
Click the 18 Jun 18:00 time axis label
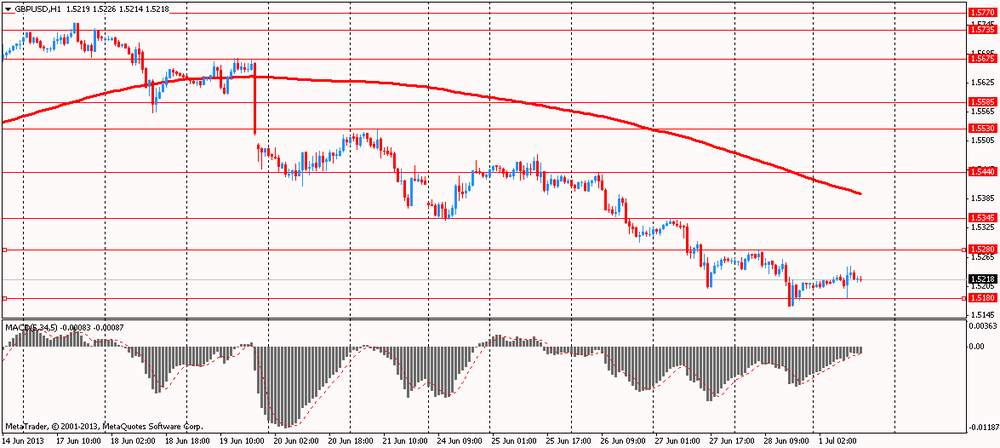[186, 440]
